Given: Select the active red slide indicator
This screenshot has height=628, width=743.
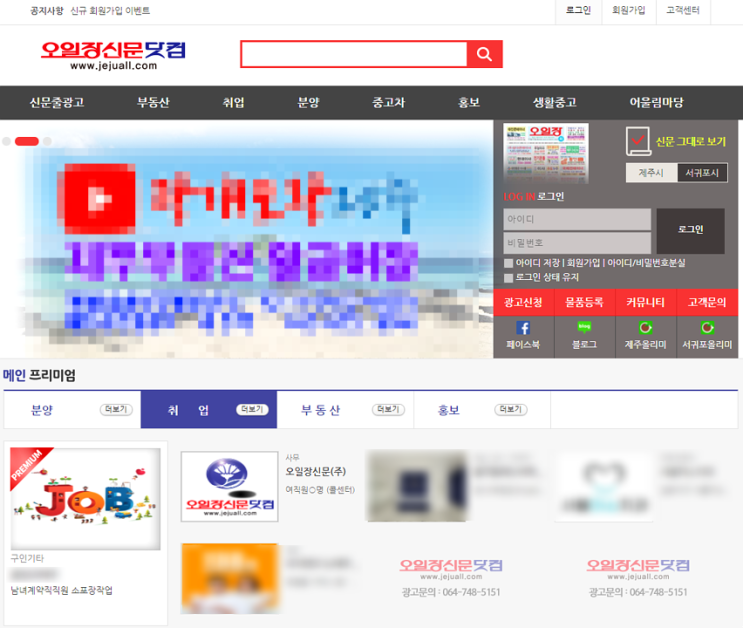Looking at the screenshot, I should click(x=27, y=141).
